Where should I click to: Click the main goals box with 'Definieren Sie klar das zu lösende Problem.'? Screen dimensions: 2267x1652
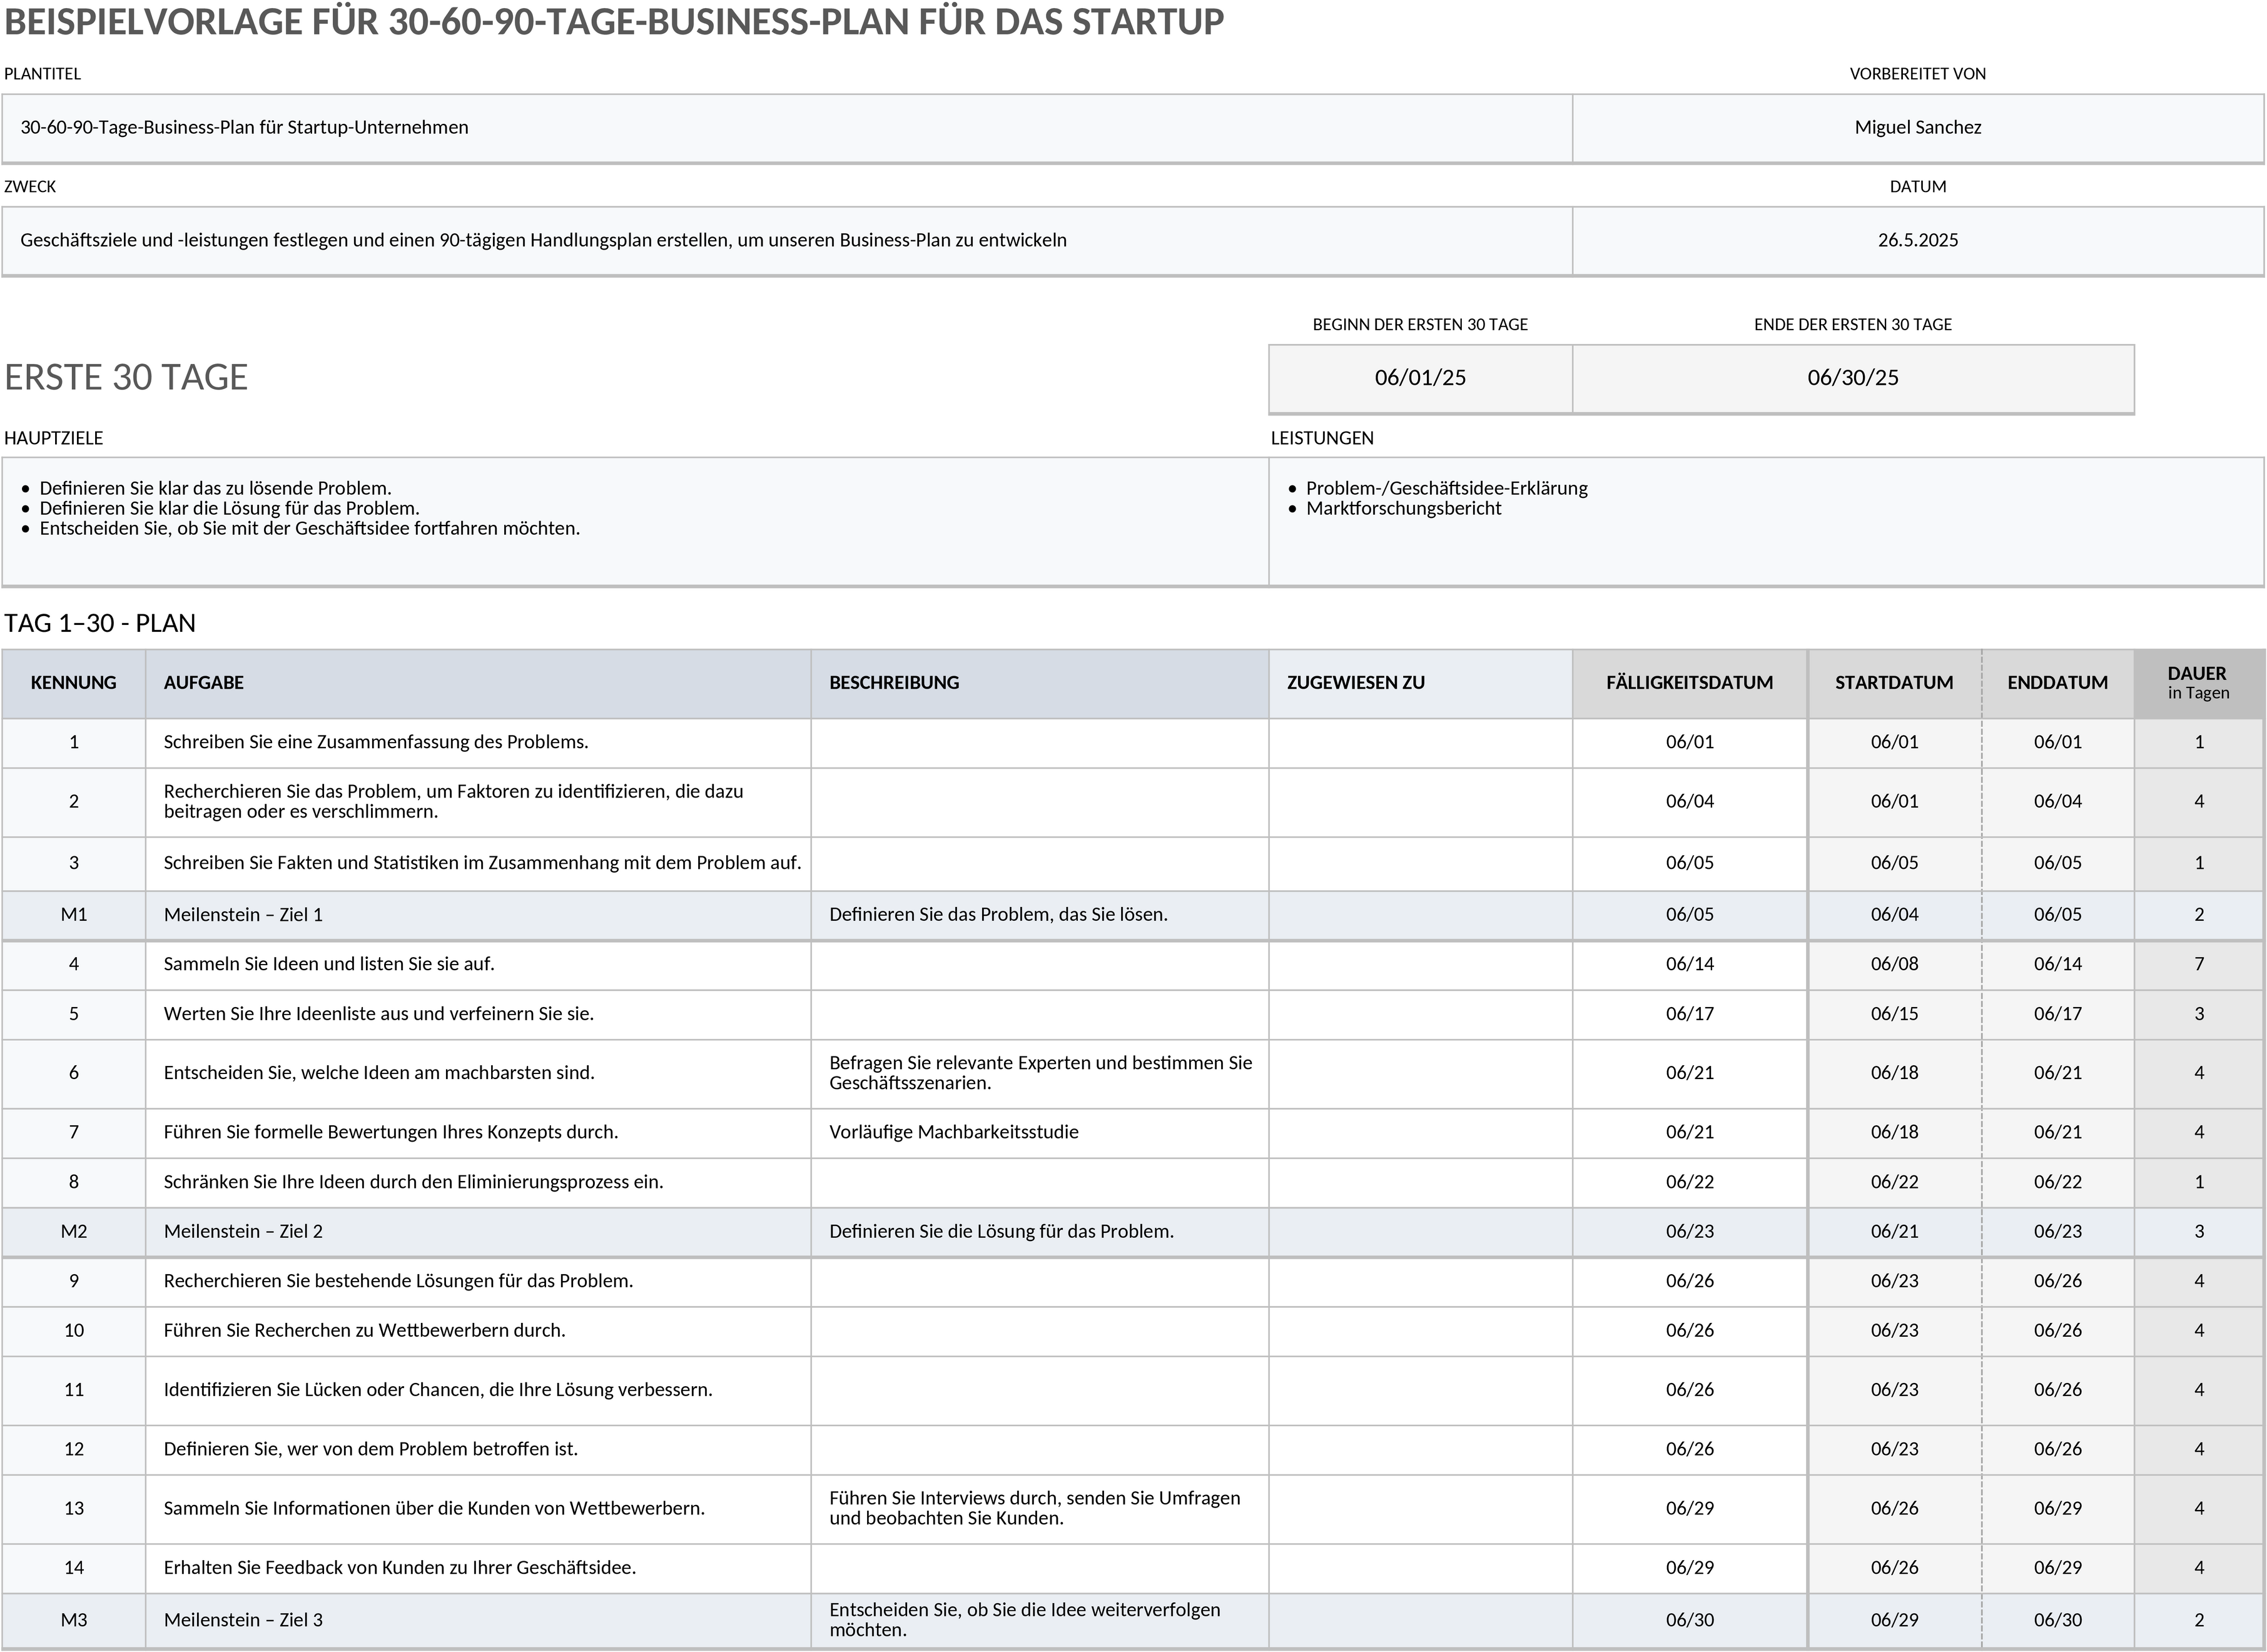coord(635,522)
